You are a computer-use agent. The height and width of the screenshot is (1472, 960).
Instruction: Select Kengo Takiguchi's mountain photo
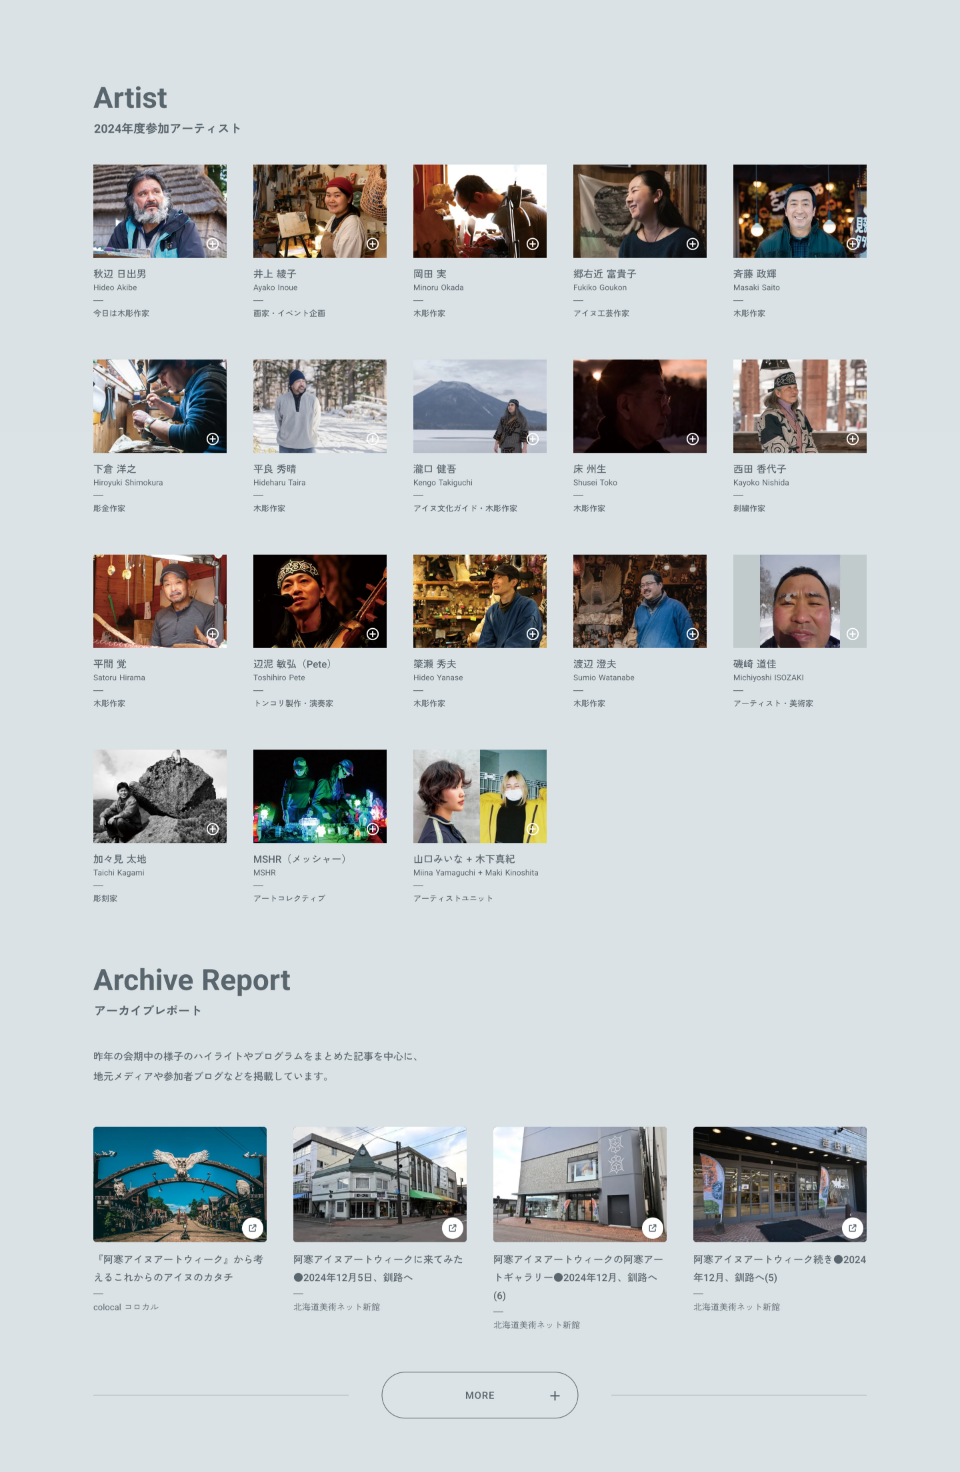pyautogui.click(x=479, y=406)
